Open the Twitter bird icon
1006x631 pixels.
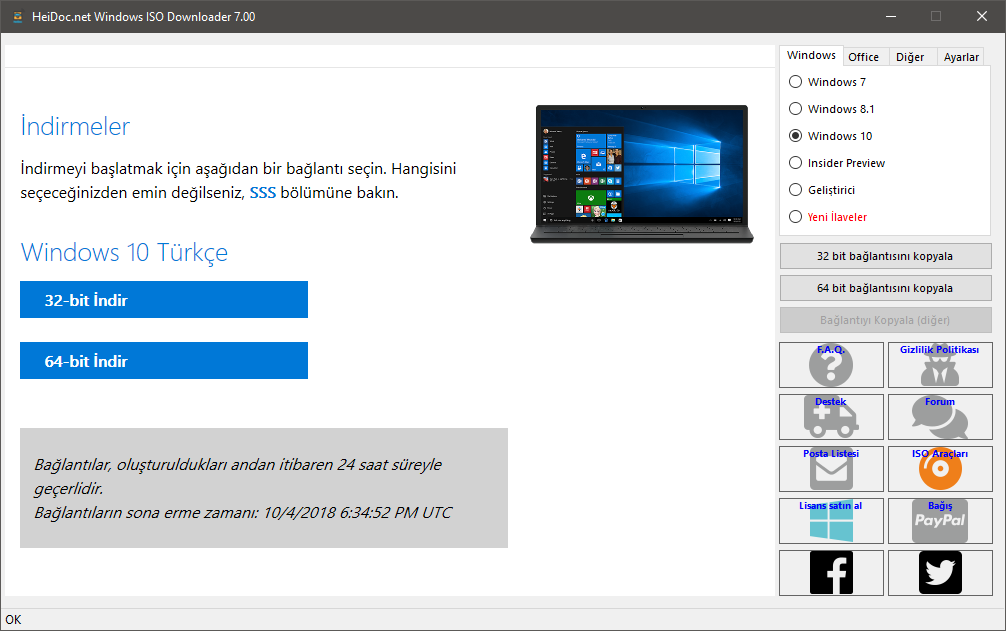(x=940, y=573)
